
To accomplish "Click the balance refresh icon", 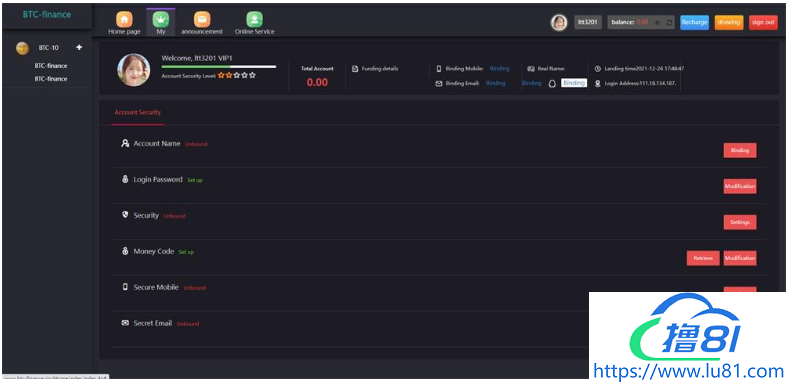I will [x=669, y=23].
